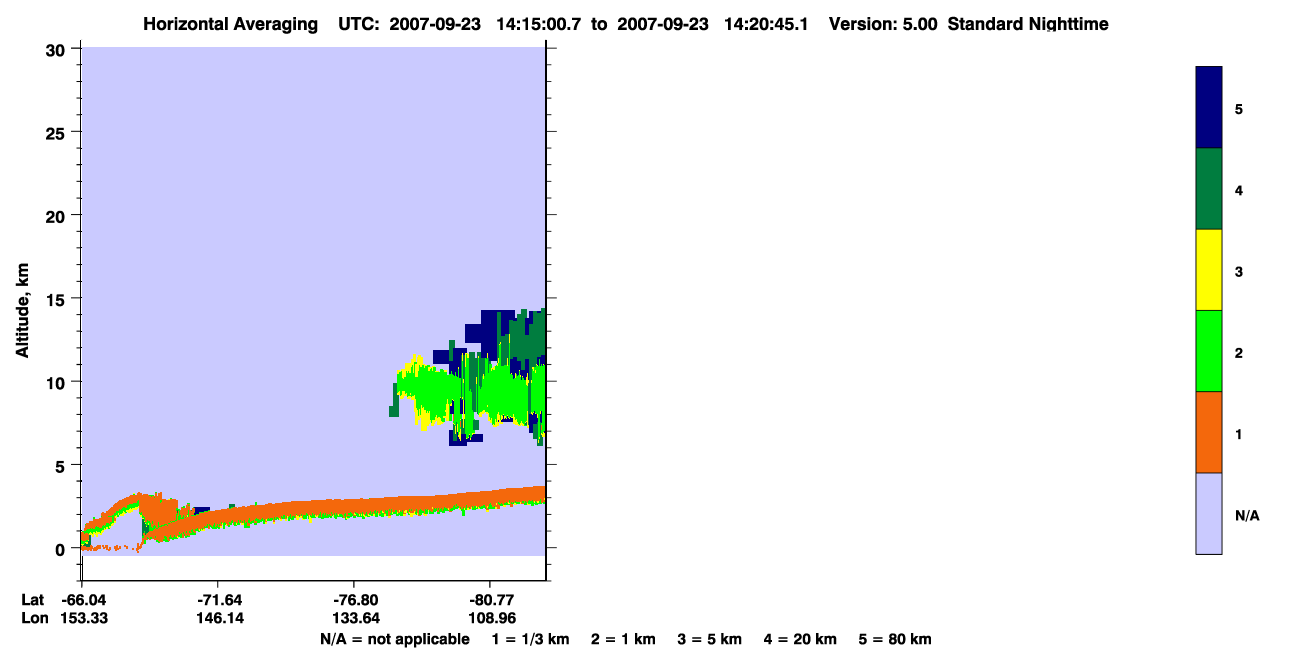Click legend text '4 = 20 km'

[x=801, y=639]
